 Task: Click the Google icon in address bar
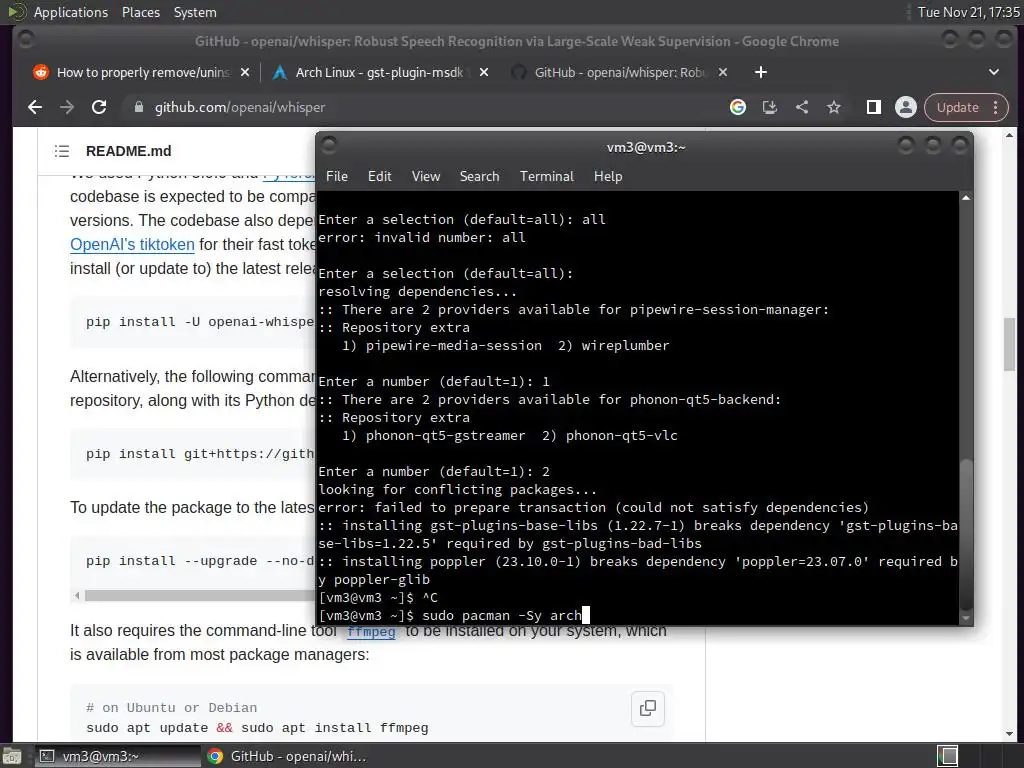(x=738, y=107)
